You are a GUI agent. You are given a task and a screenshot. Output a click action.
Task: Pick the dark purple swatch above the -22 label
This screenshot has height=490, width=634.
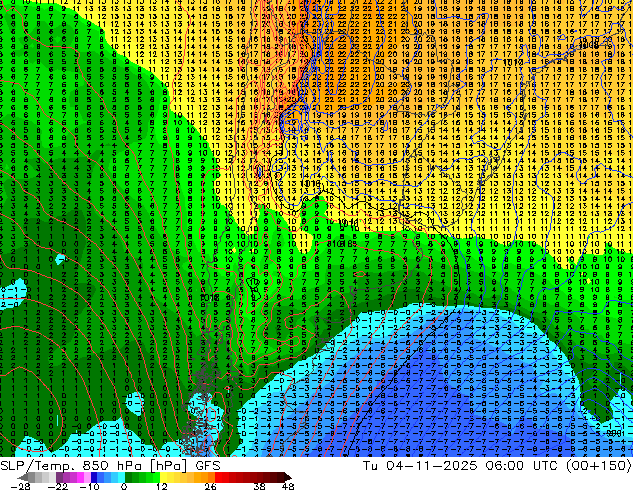click(x=59, y=477)
